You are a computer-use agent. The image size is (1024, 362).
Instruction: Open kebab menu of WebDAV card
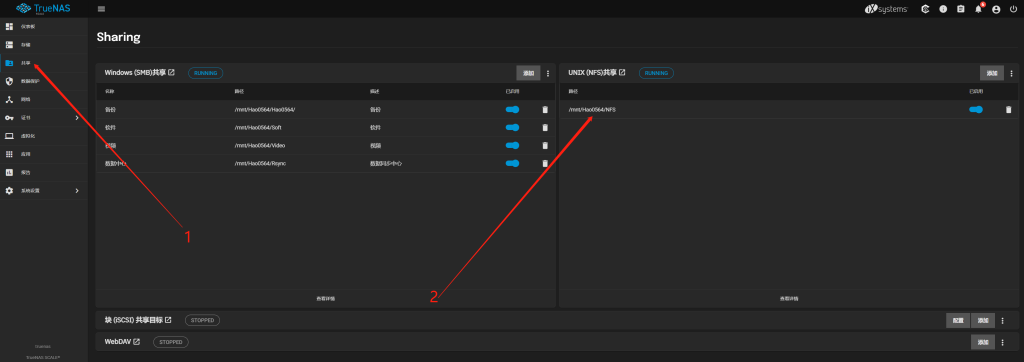click(x=1002, y=342)
